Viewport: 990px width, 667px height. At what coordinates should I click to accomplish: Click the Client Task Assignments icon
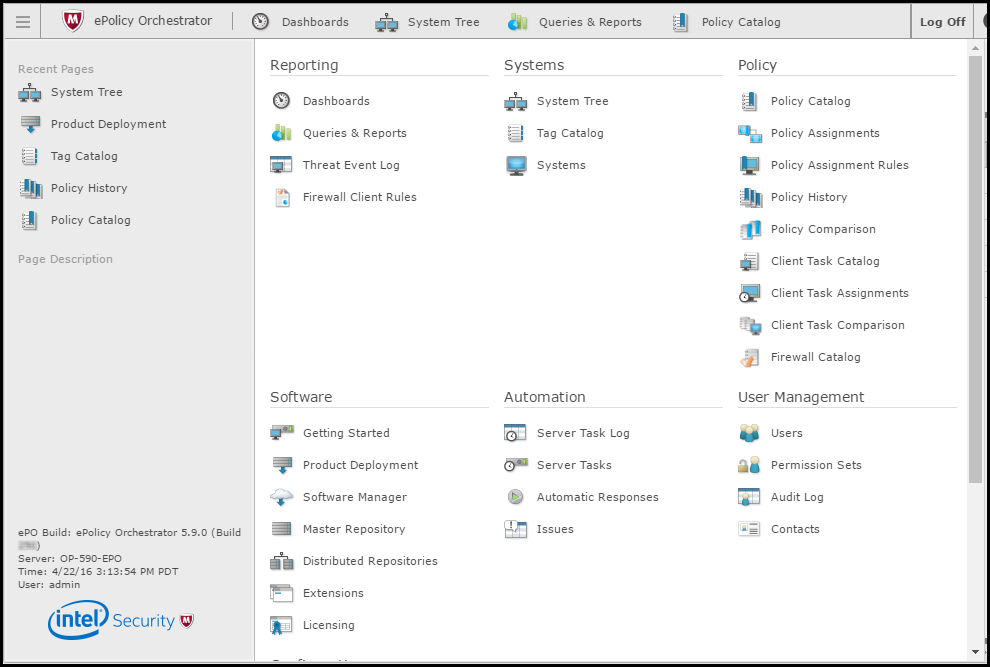[749, 293]
